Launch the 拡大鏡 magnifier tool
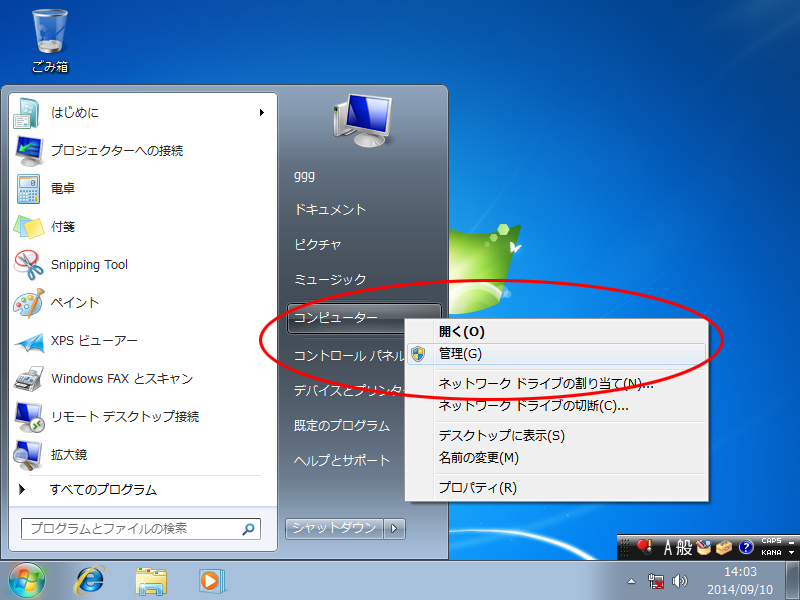Viewport: 800px width, 600px height. [69, 455]
